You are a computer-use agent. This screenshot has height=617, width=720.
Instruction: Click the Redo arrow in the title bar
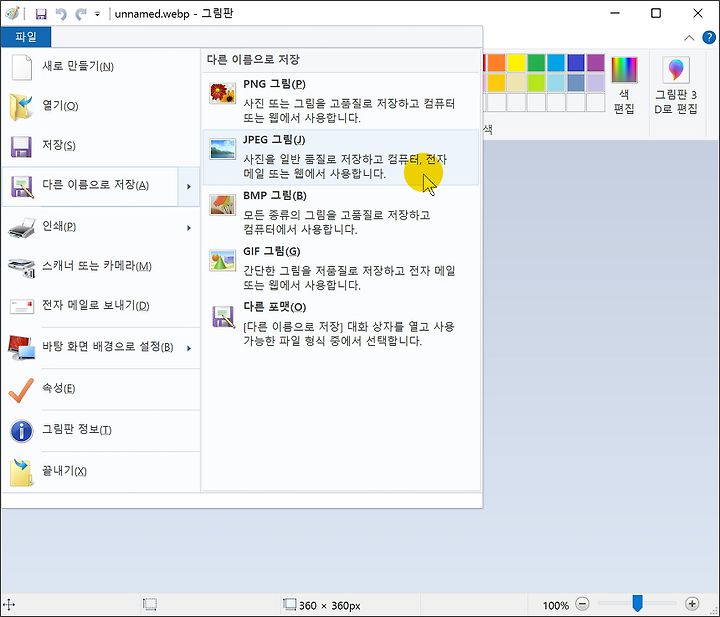tap(81, 14)
